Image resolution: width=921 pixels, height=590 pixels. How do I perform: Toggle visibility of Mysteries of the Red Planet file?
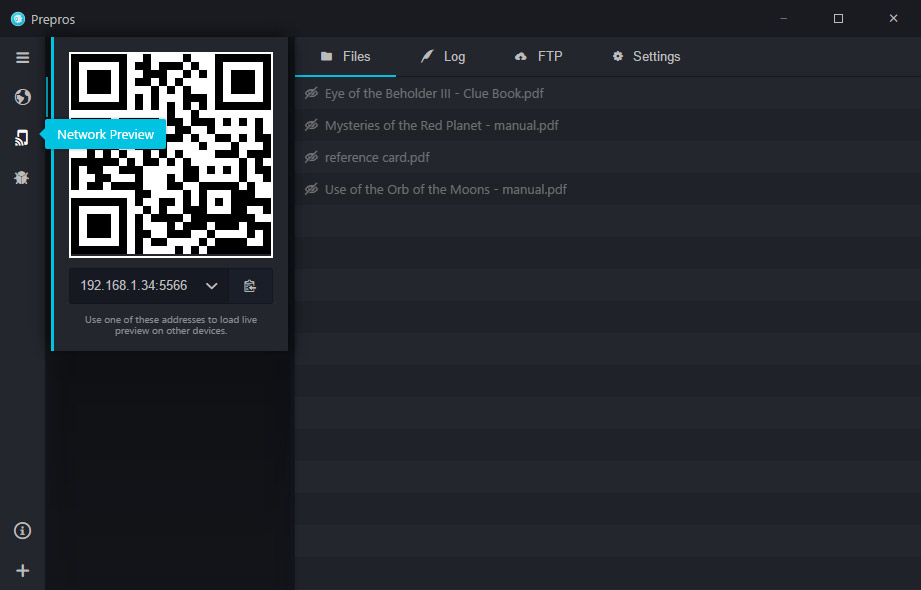311,125
